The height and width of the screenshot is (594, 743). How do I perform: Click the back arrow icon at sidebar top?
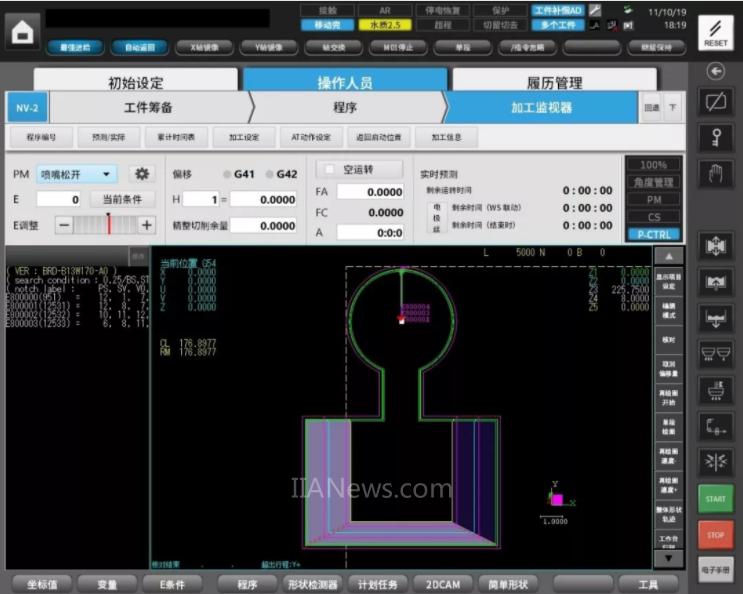click(x=715, y=71)
